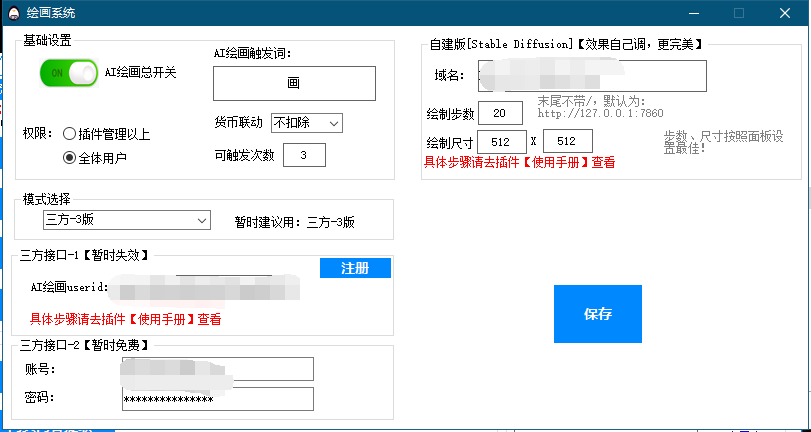Click the 域名 input field

coord(592,76)
